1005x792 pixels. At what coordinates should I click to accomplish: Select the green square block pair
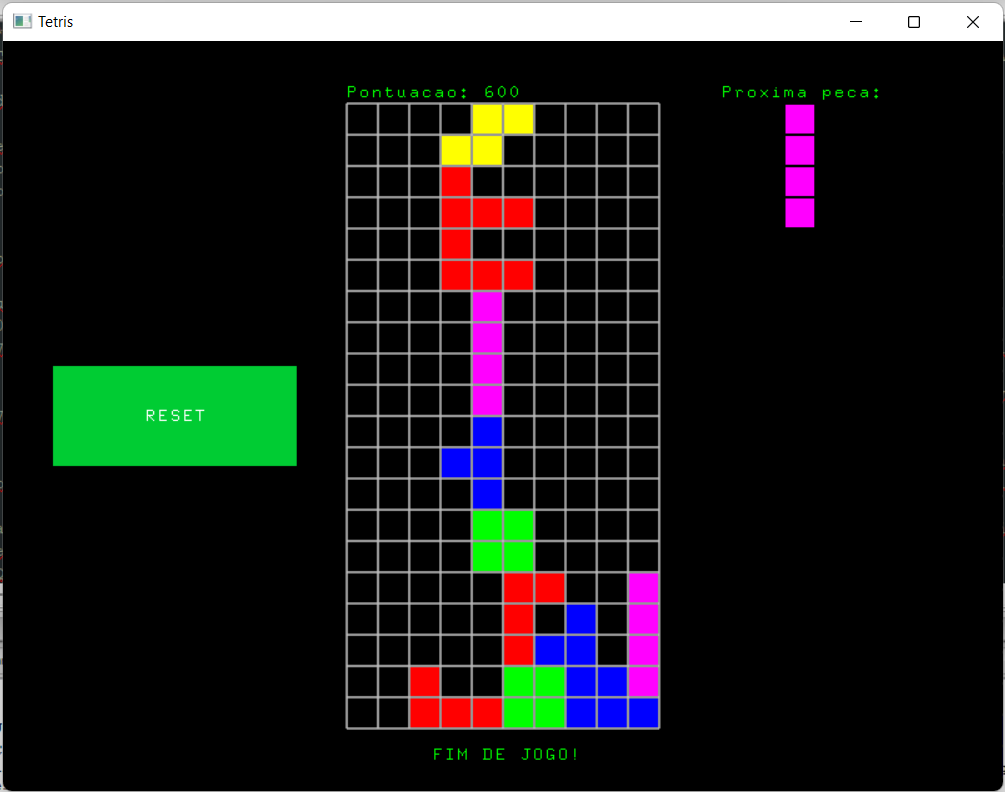[502, 540]
